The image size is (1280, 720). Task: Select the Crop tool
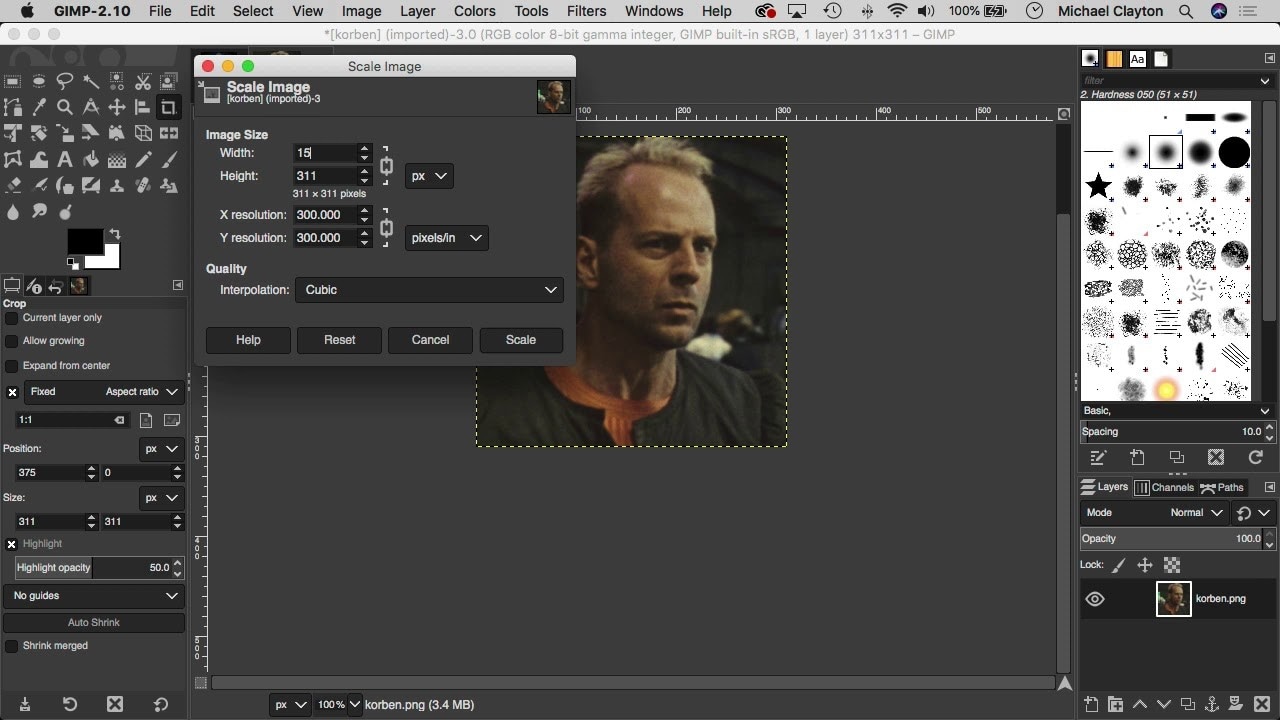pos(169,107)
